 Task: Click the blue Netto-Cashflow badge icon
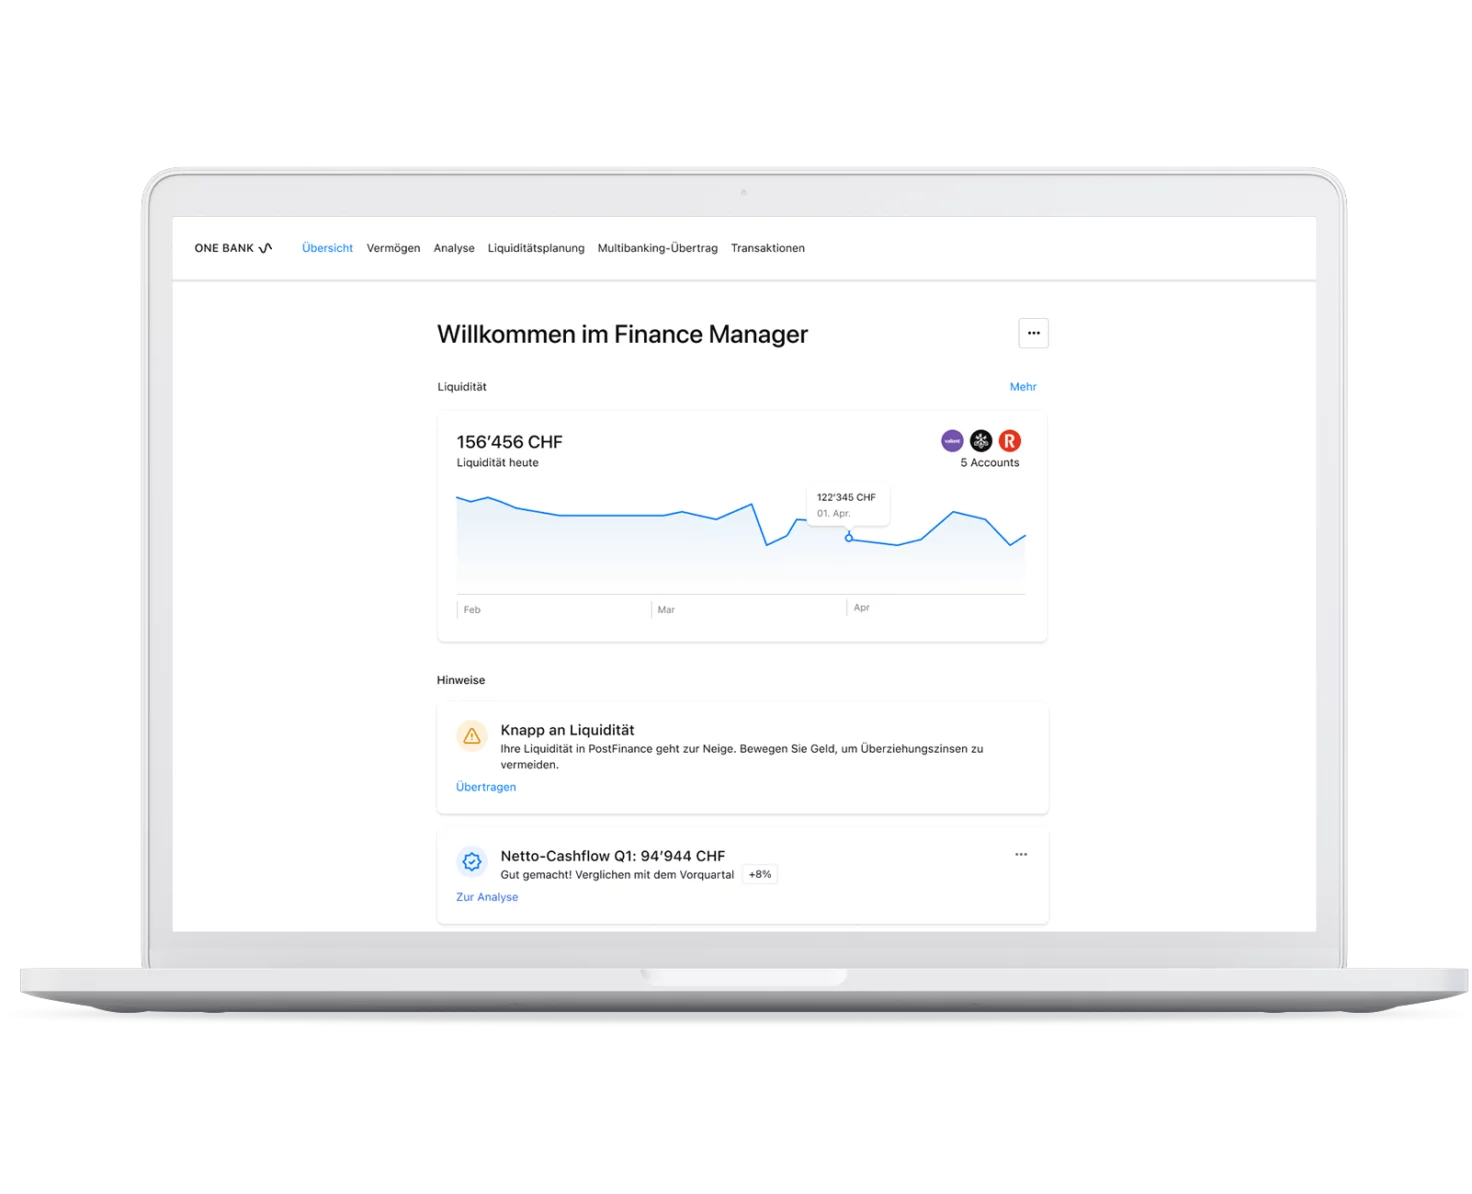coord(471,861)
